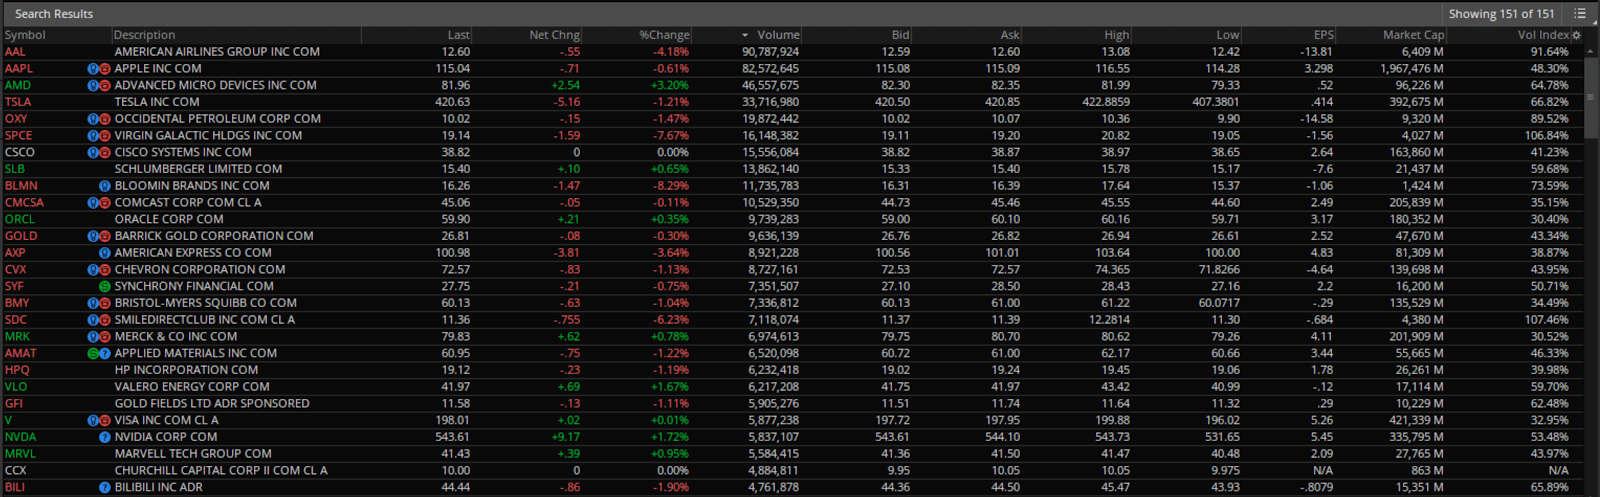Sort by the Ask column header

tap(1010, 35)
